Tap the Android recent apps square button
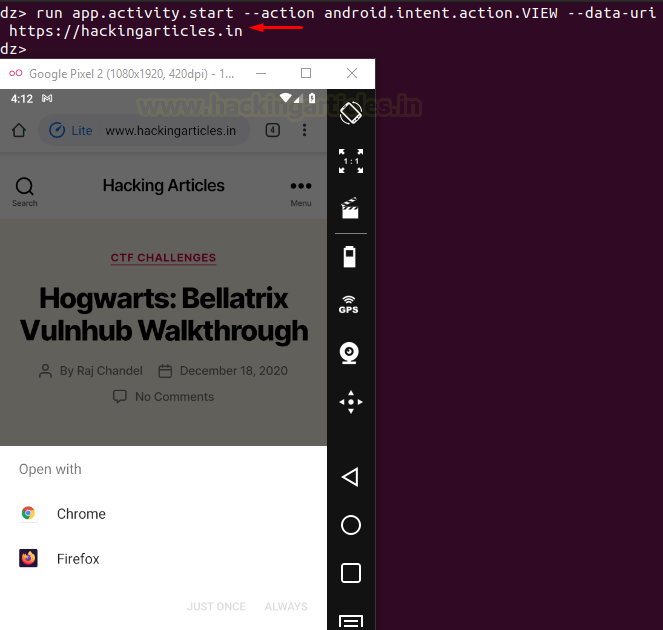The width and height of the screenshot is (663, 630). 351,573
